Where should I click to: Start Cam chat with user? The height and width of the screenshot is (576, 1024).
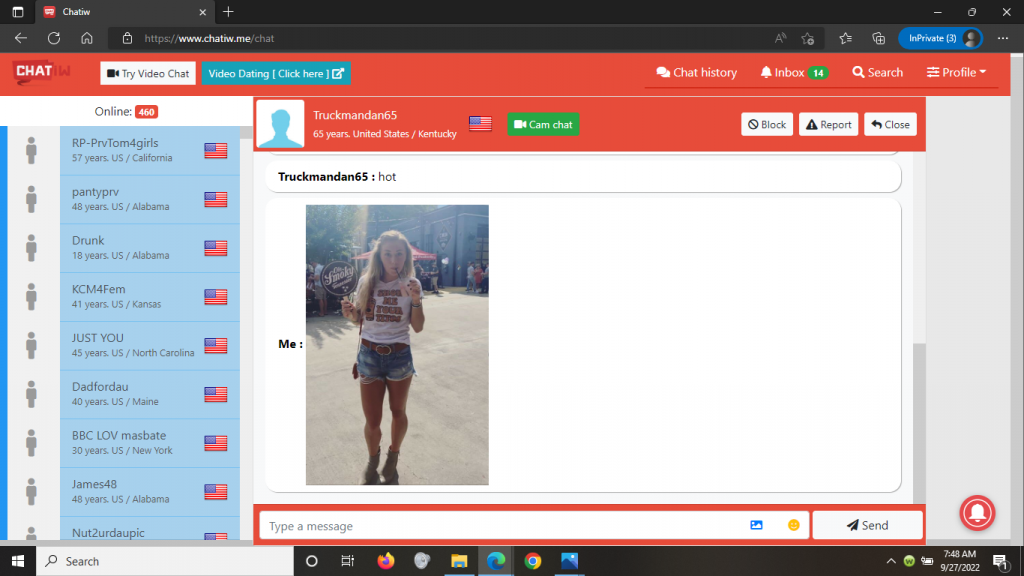click(543, 124)
